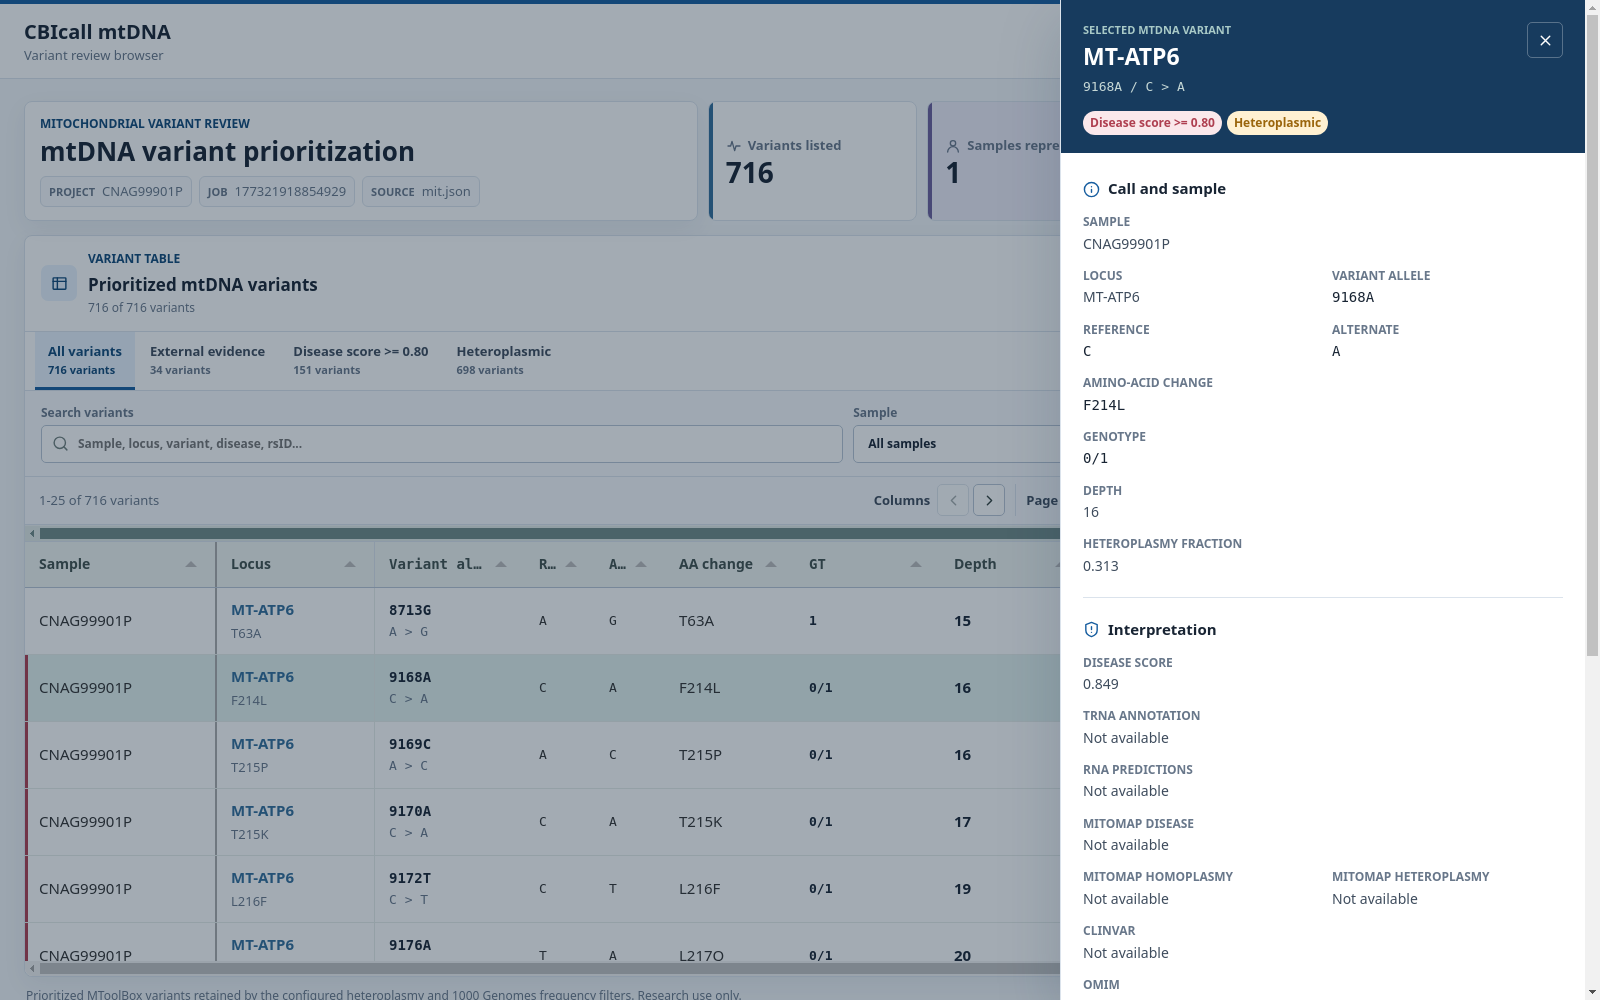The height and width of the screenshot is (1000, 1600).
Task: Click AA change T215K cell
Action: [700, 822]
